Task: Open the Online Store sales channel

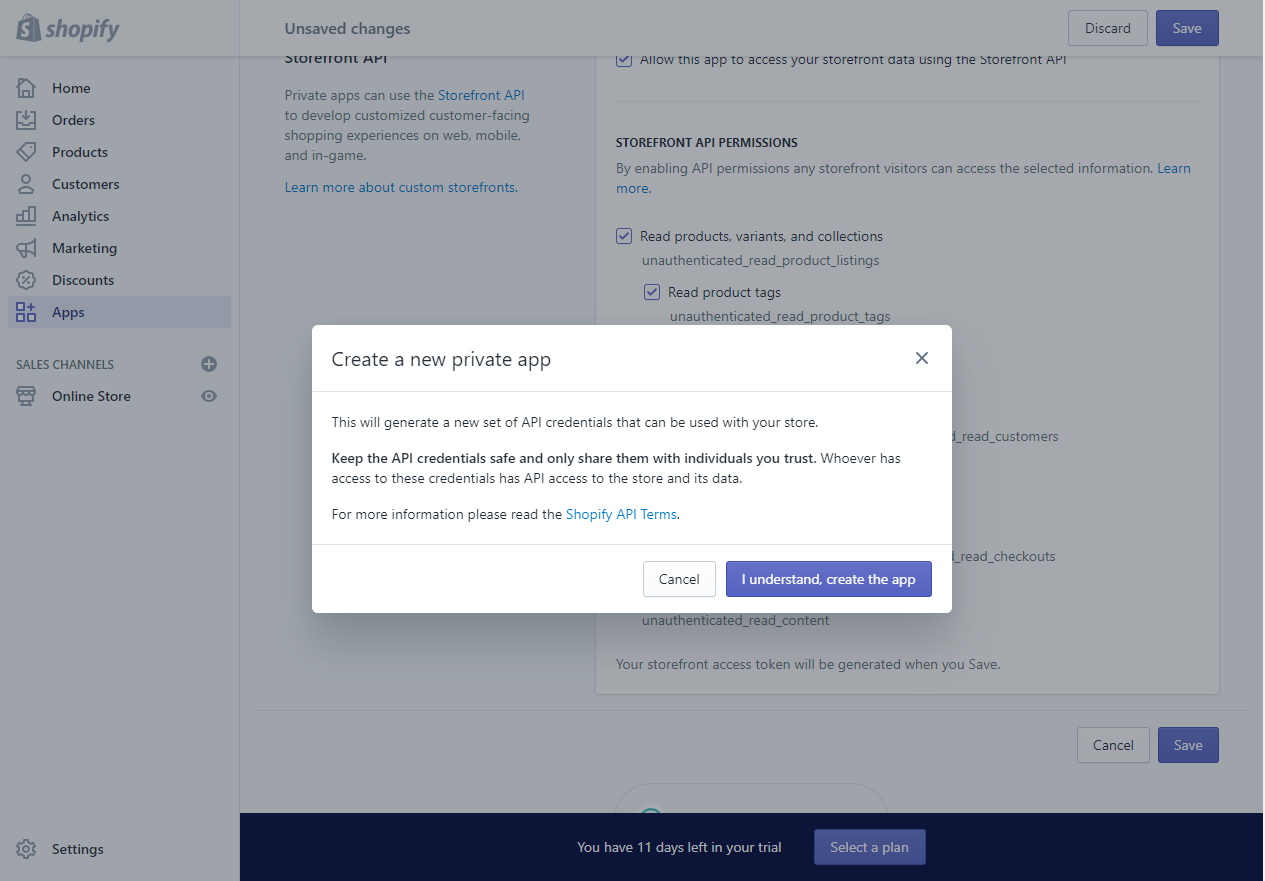Action: tap(91, 396)
